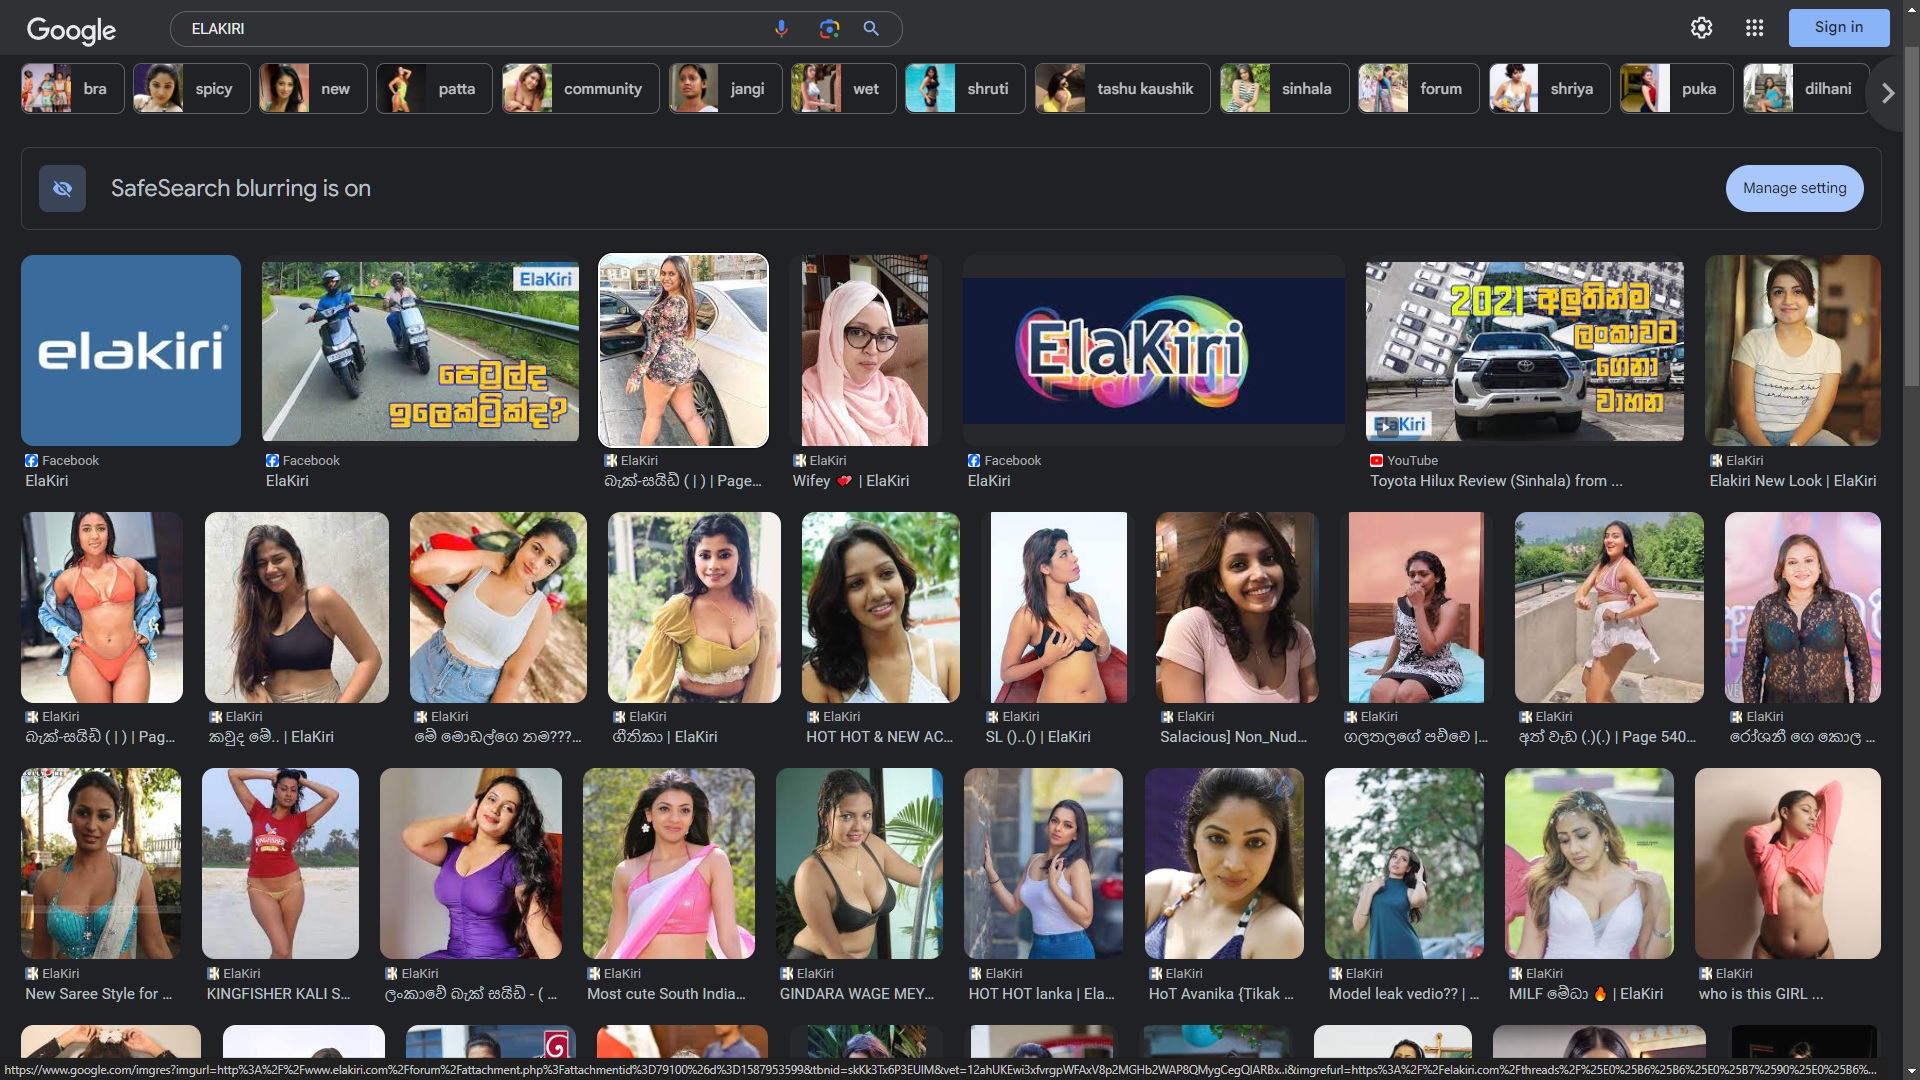This screenshot has width=1920, height=1080.
Task: Click the YouTube source icon under Hilux
Action: 1376,461
